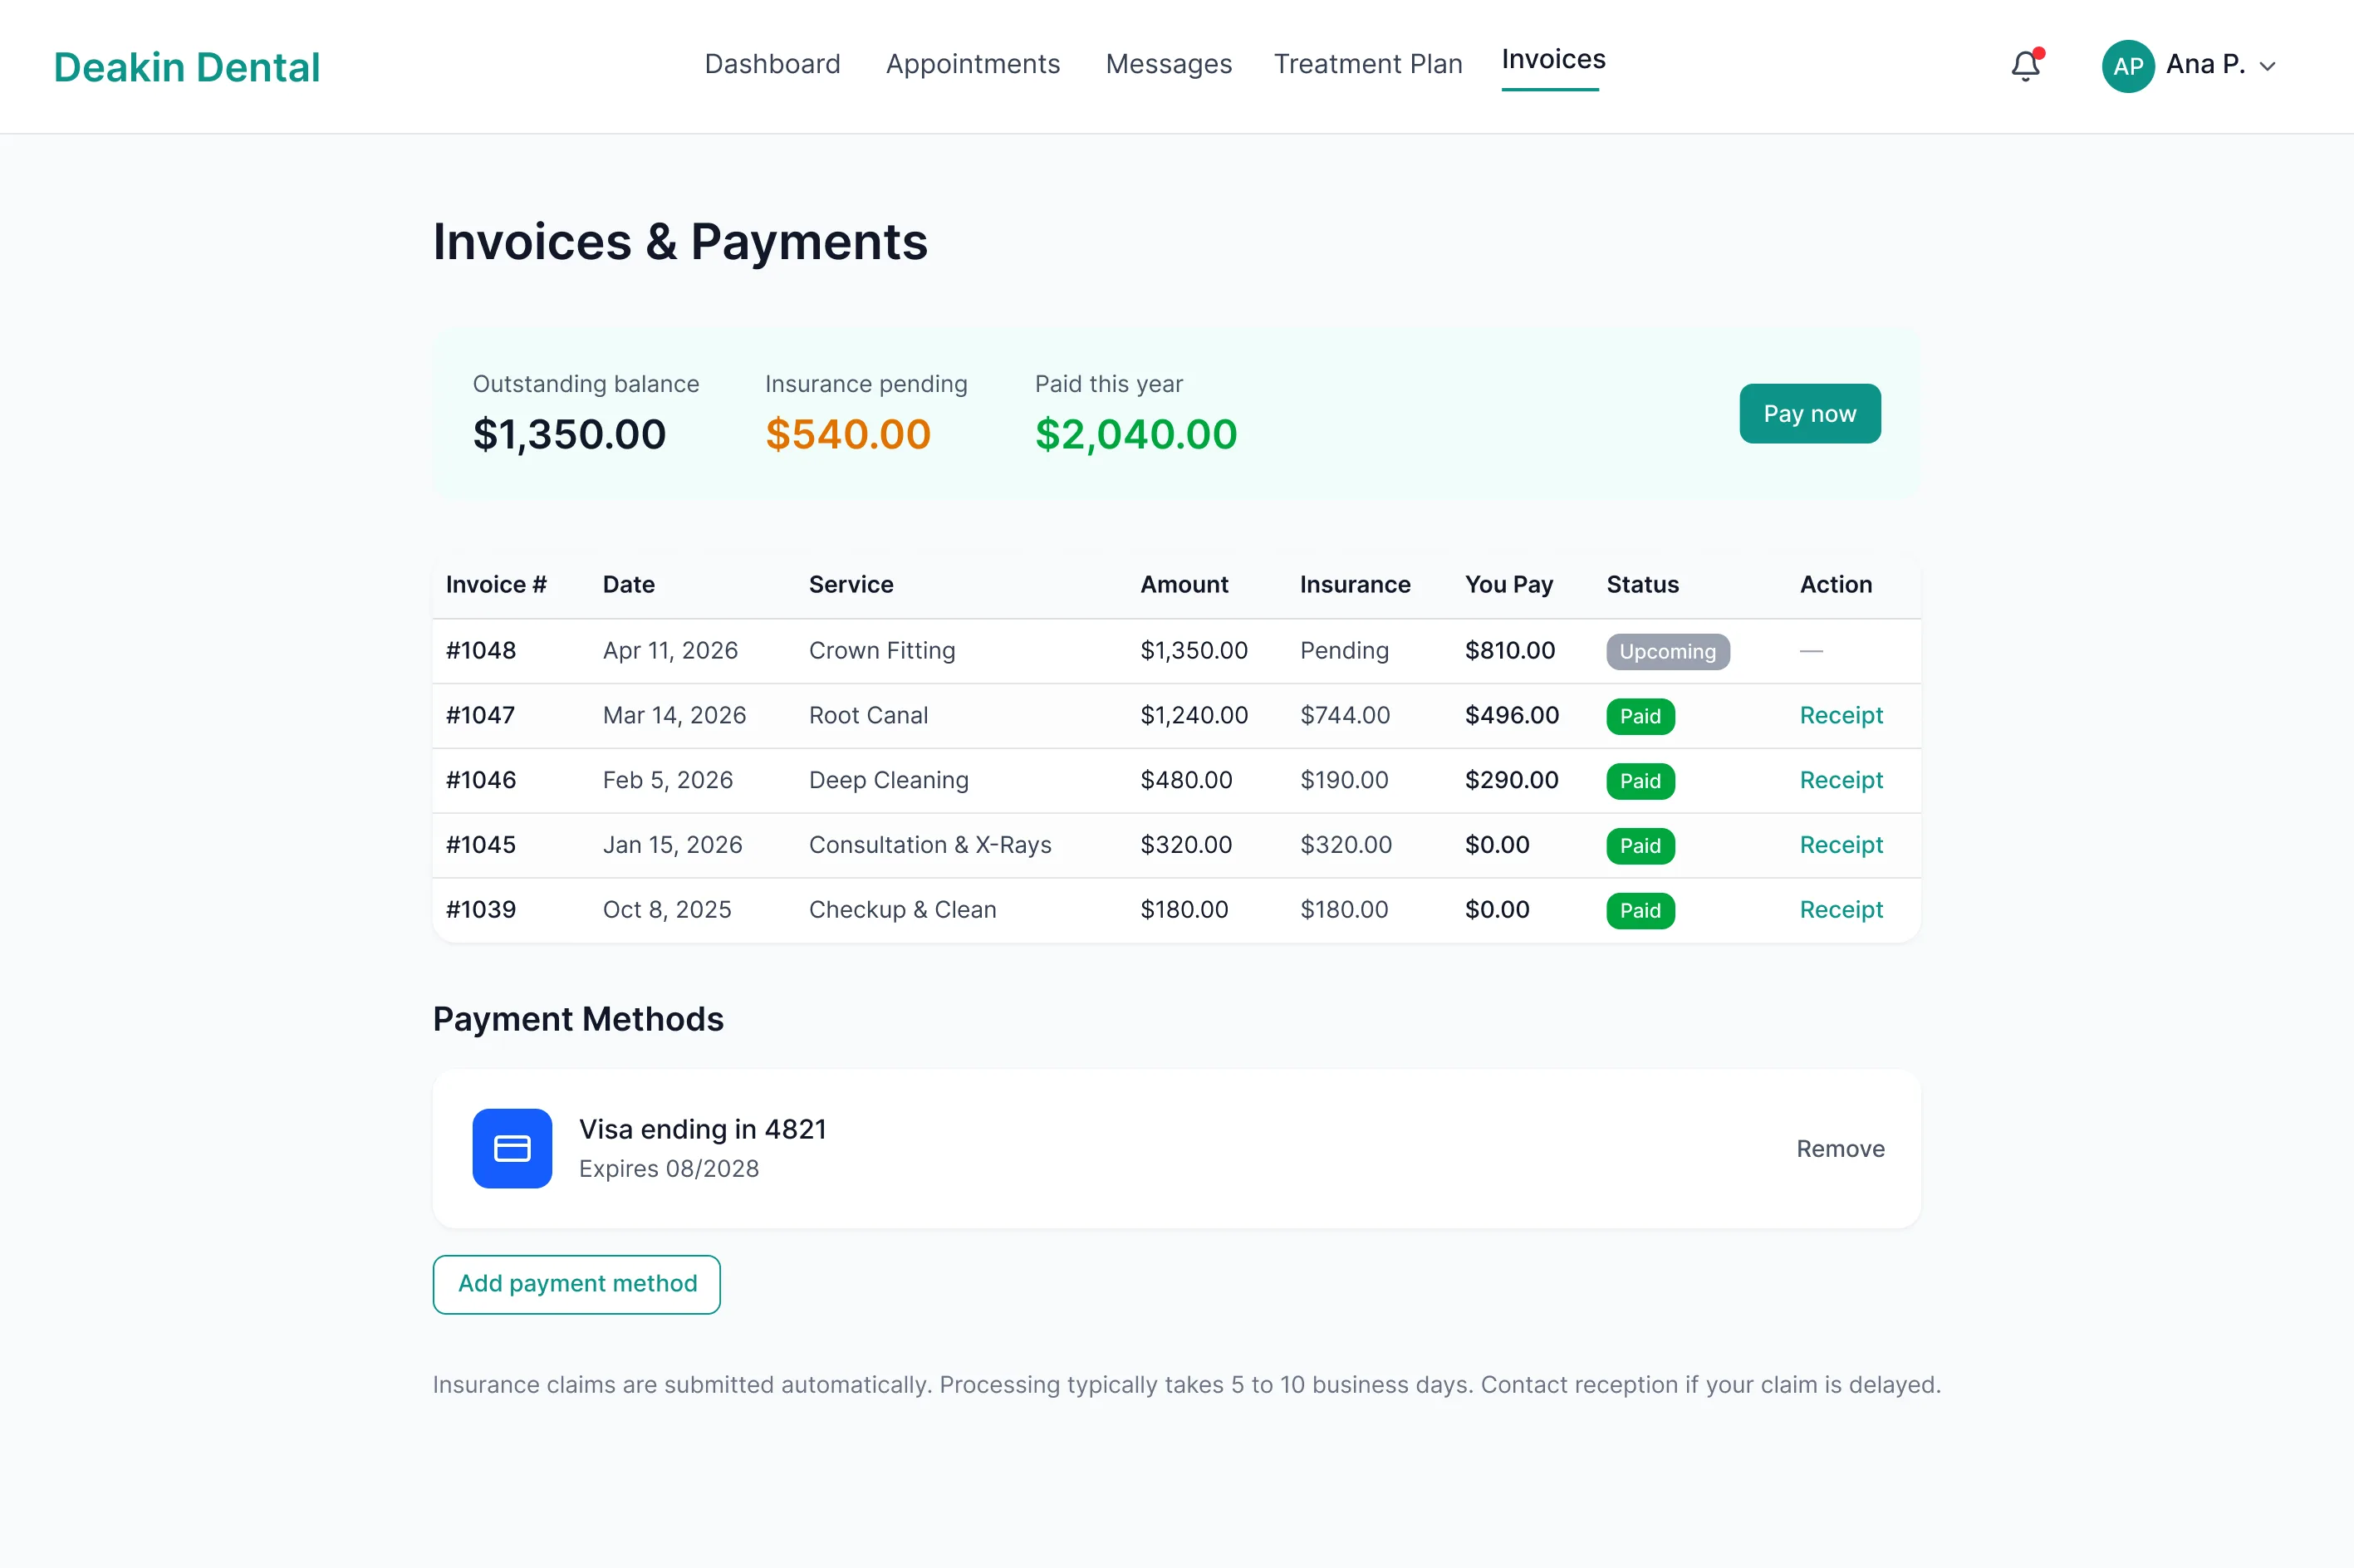Click the $744.00 insurance amount
Image resolution: width=2354 pixels, height=1568 pixels.
(x=1345, y=715)
